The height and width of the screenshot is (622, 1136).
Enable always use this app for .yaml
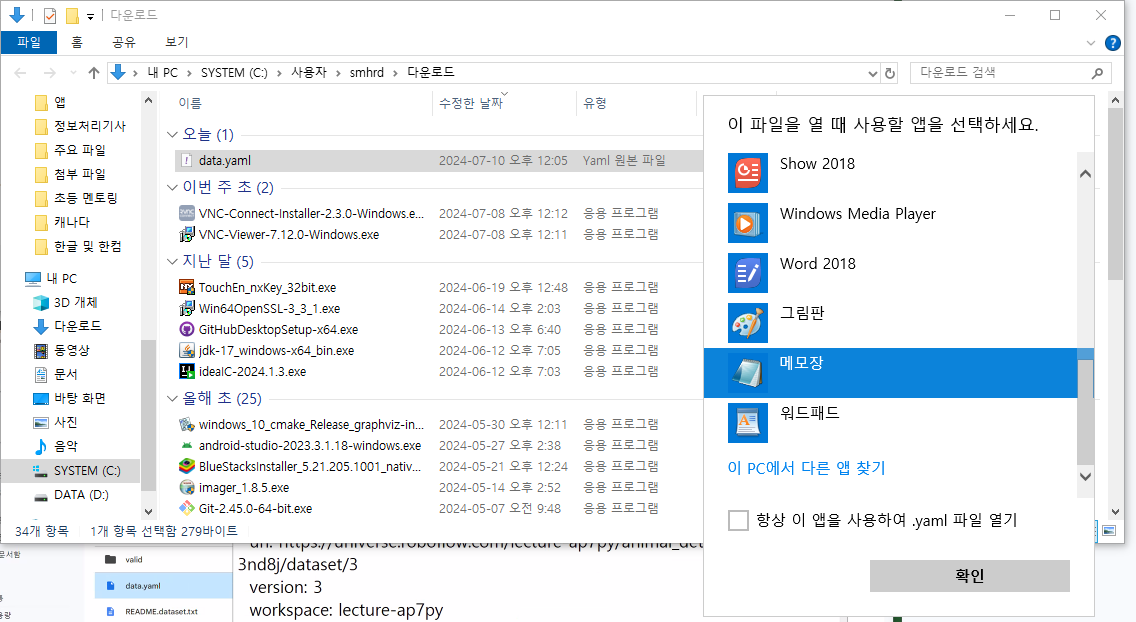(738, 520)
